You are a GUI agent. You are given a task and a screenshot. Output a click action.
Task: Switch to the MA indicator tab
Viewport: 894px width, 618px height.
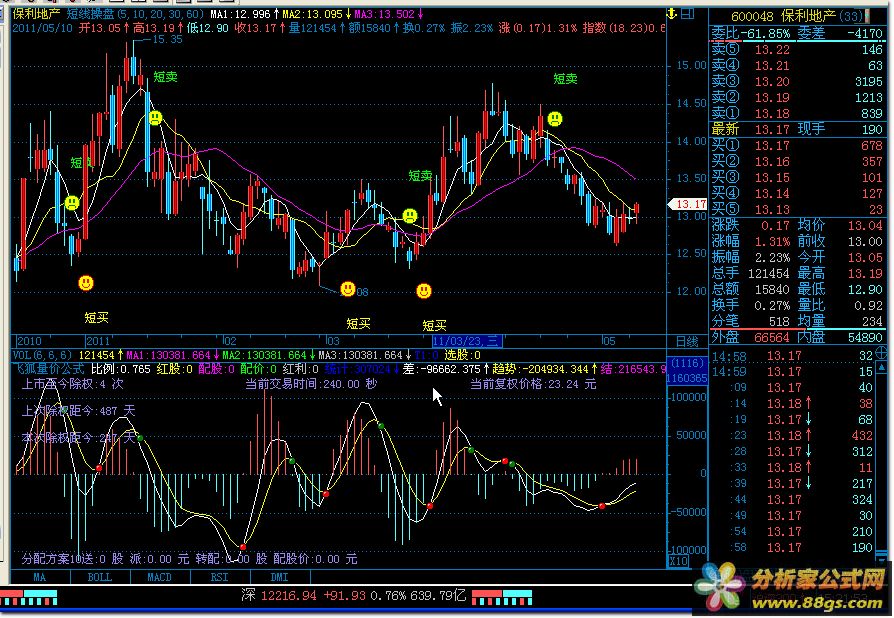39,577
